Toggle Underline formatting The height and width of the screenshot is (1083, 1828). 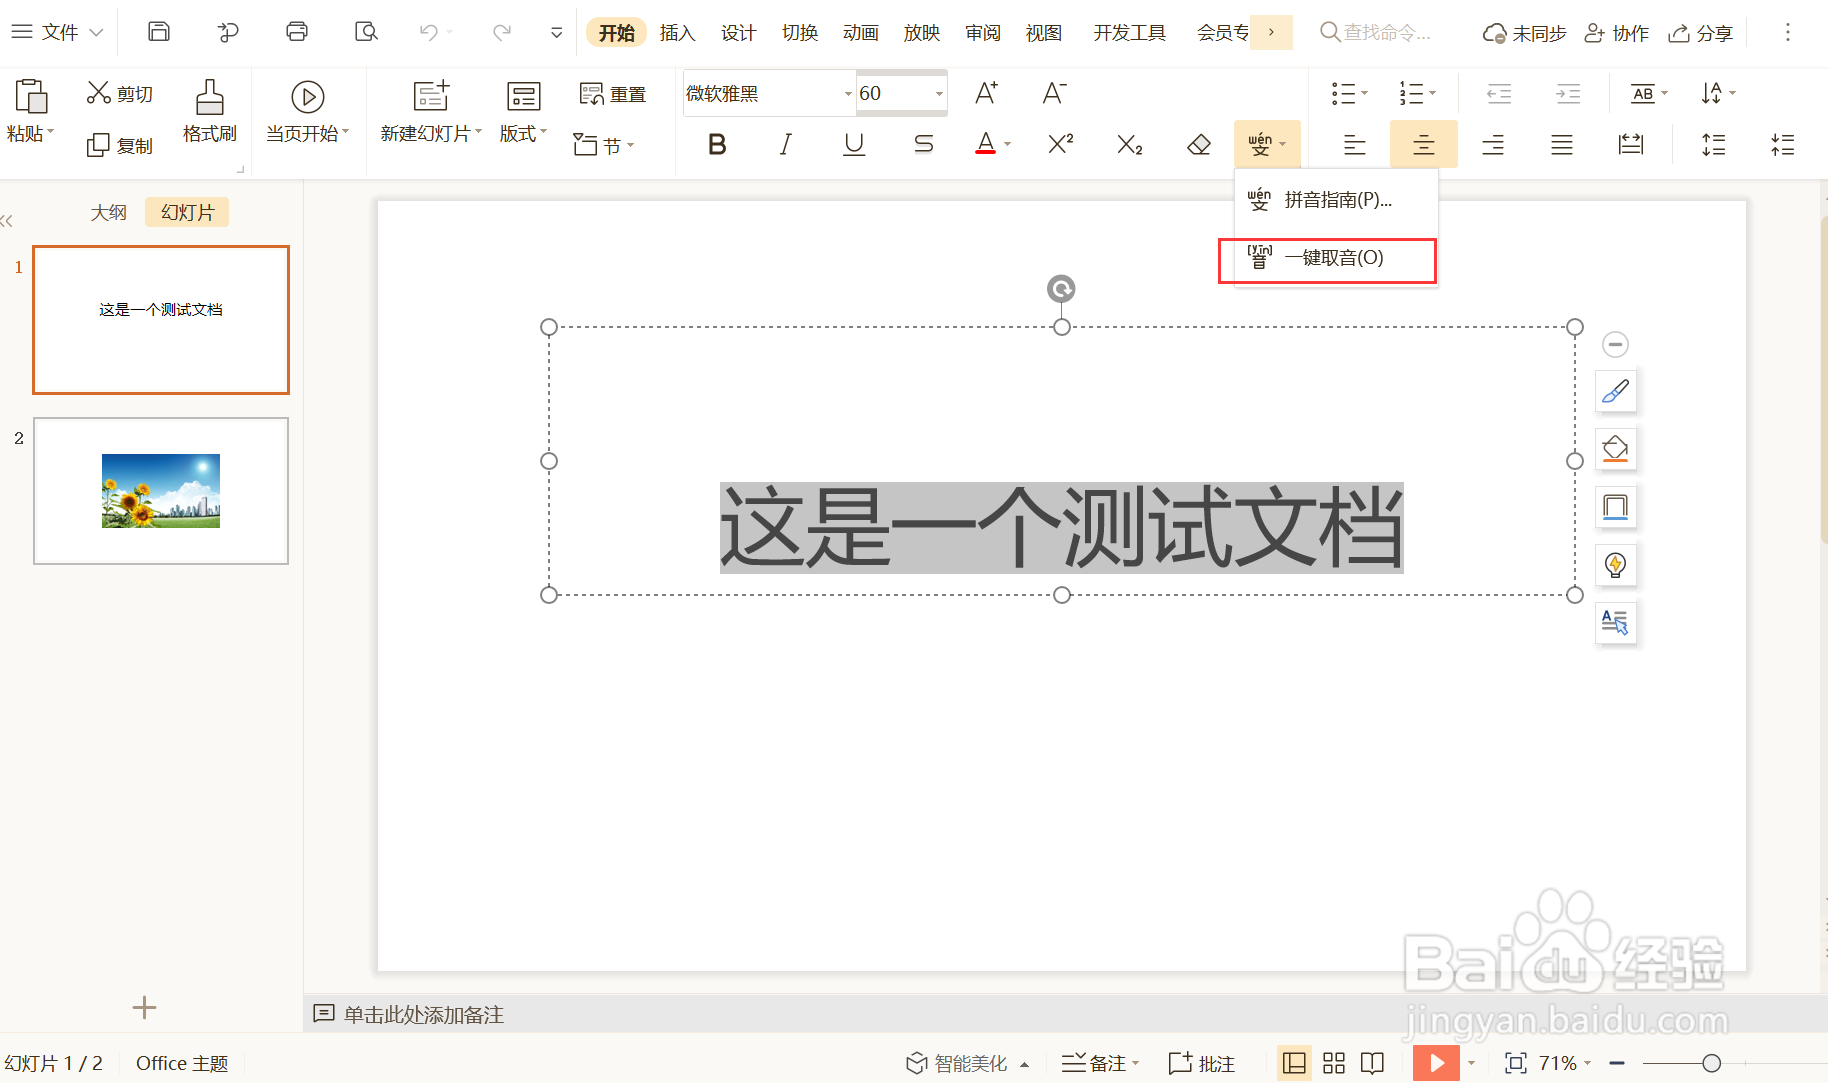coord(854,145)
